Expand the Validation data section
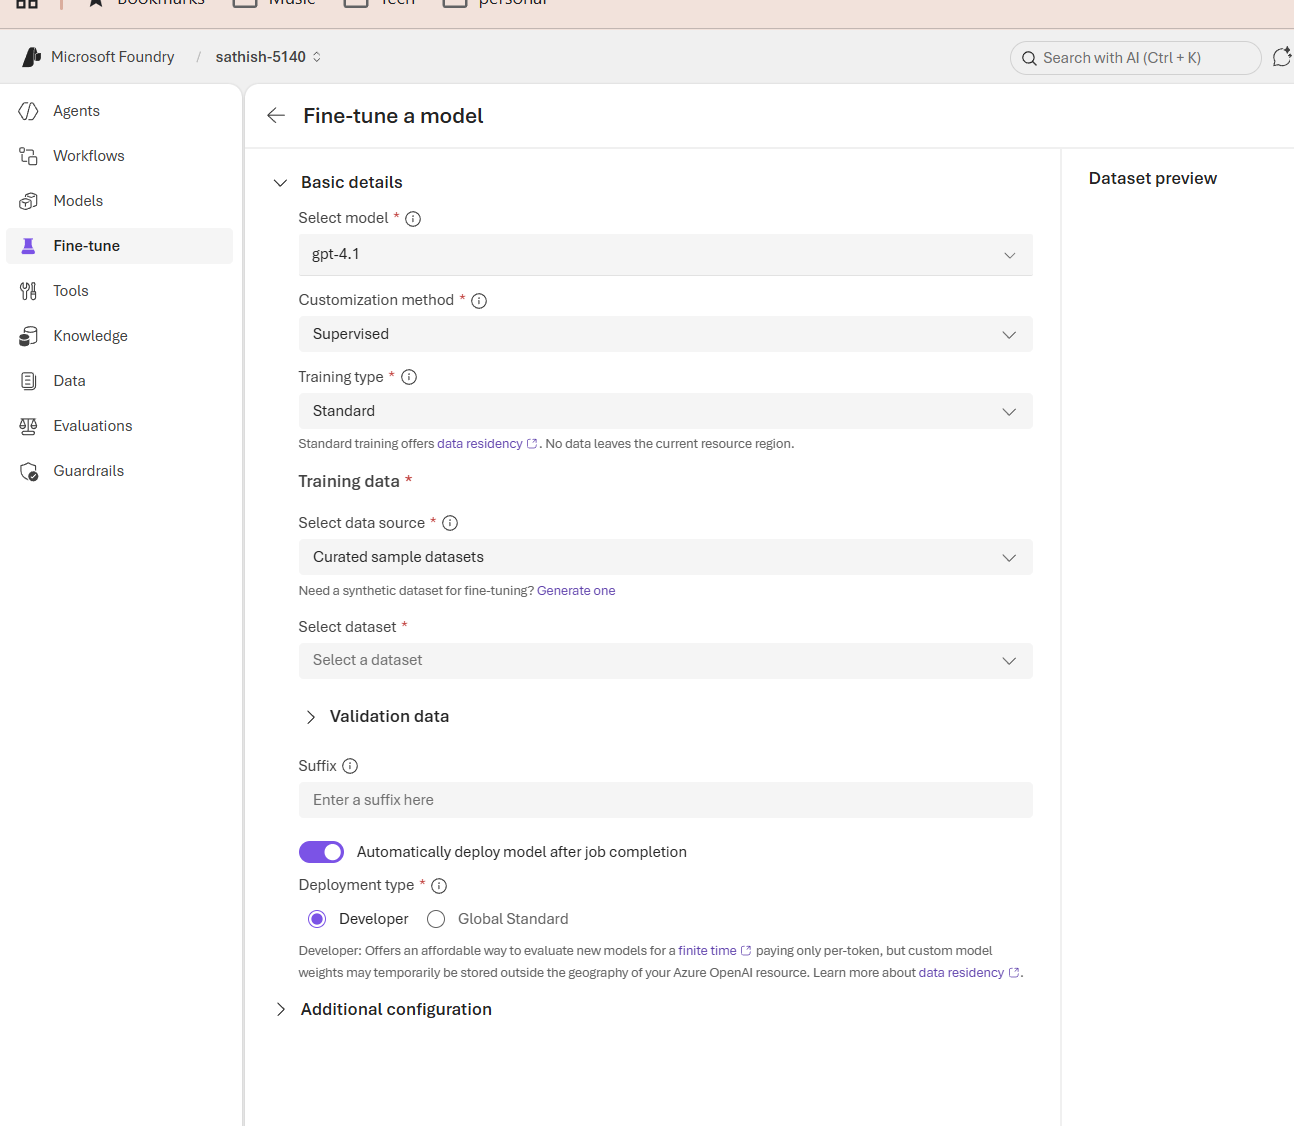 [x=311, y=717]
